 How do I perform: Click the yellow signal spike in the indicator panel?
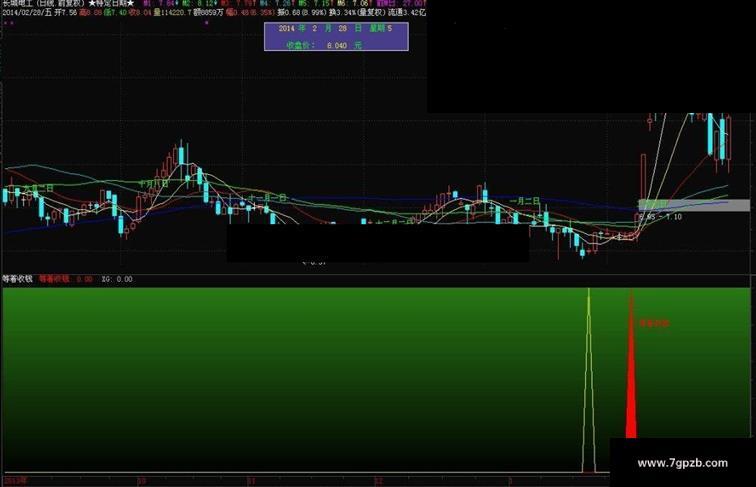click(x=588, y=381)
